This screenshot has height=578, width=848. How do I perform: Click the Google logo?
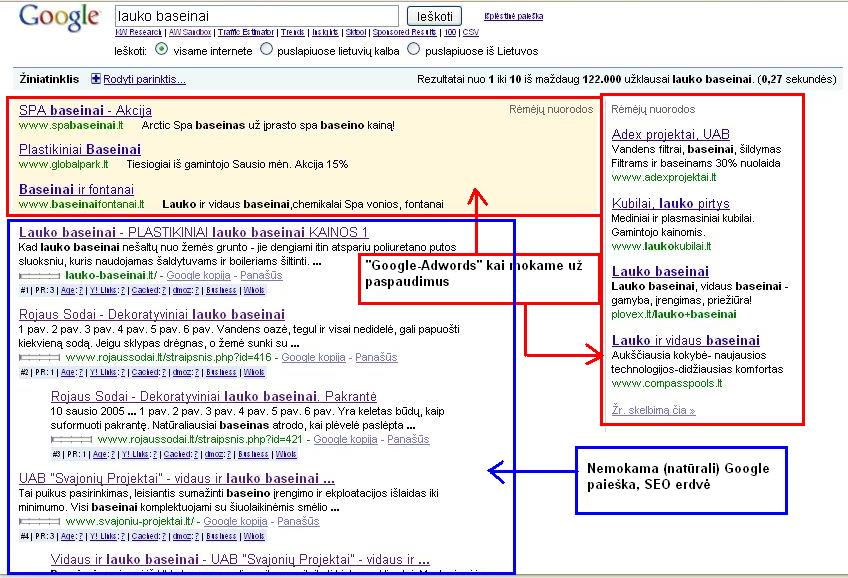(x=59, y=18)
